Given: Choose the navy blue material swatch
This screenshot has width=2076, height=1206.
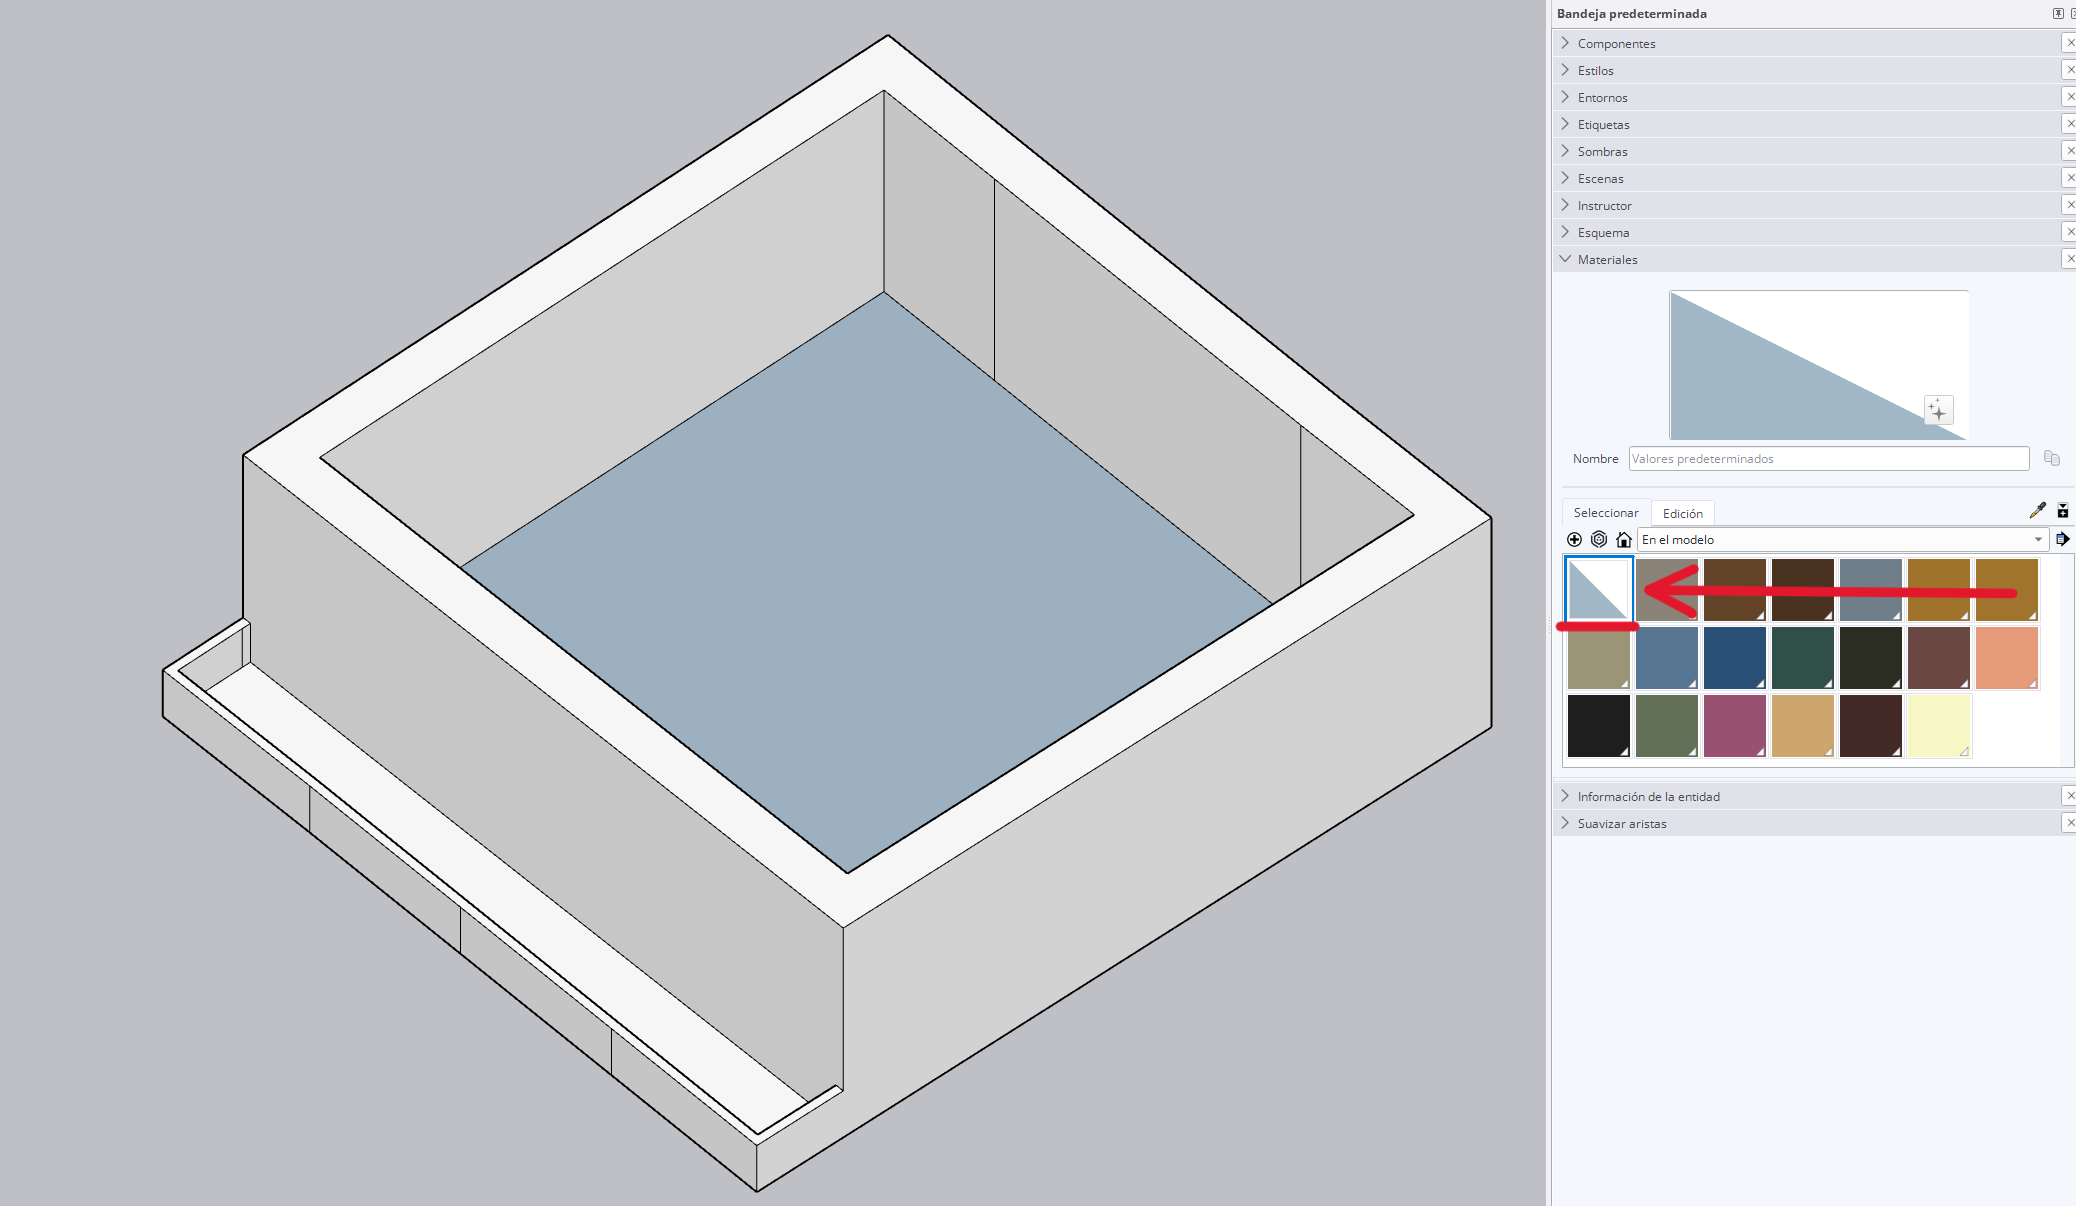Looking at the screenshot, I should tap(1734, 658).
